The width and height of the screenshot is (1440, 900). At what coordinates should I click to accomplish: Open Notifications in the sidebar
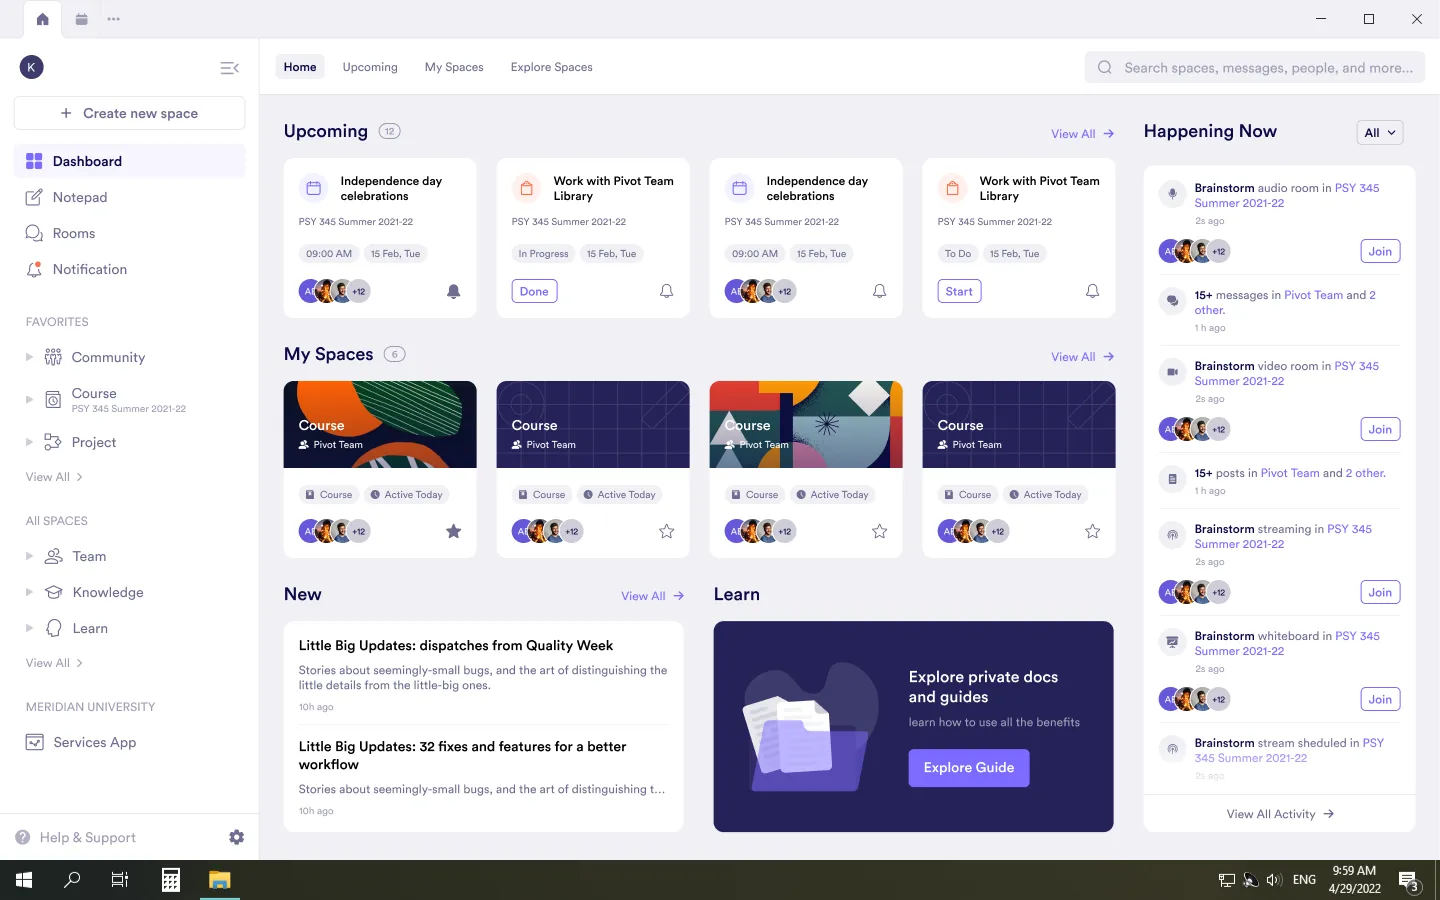[90, 269]
